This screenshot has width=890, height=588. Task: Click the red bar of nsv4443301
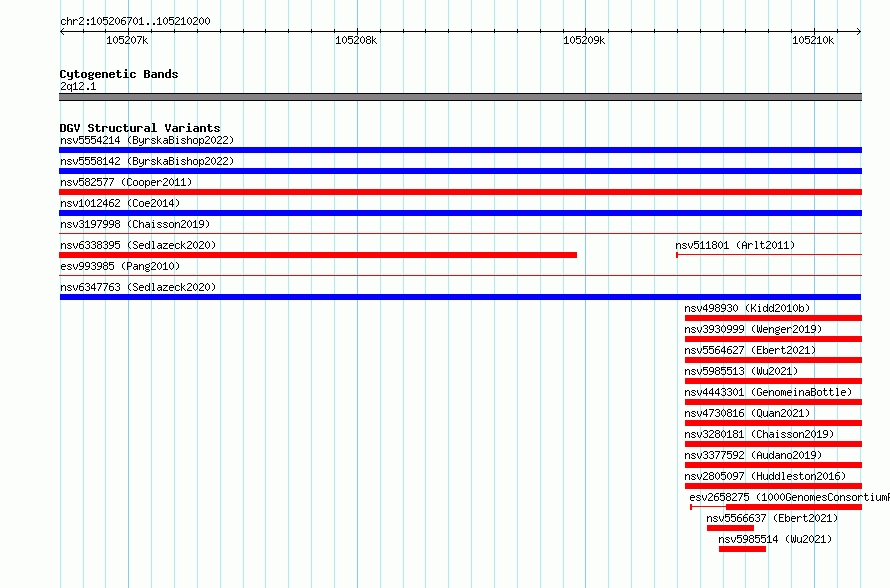coord(774,402)
